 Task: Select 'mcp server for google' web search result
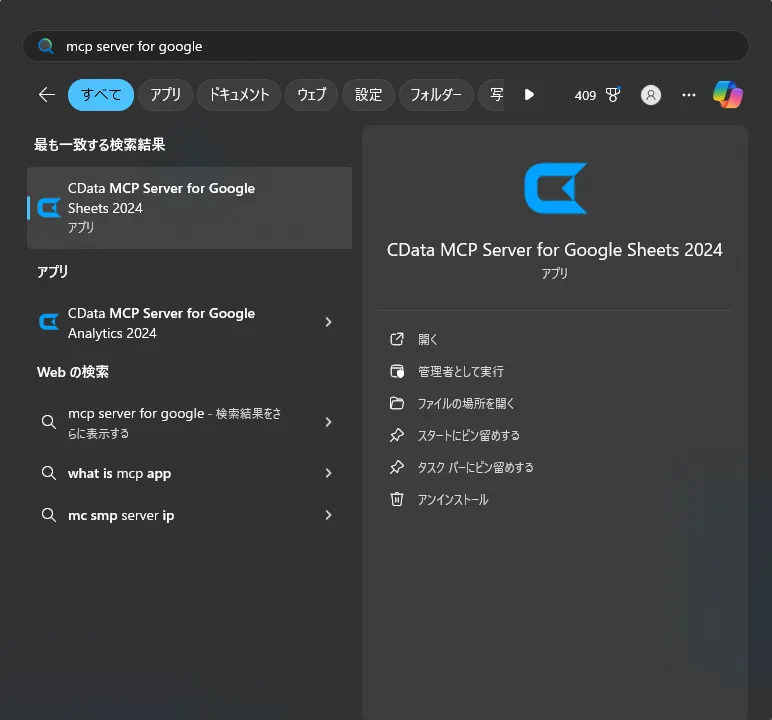point(190,423)
